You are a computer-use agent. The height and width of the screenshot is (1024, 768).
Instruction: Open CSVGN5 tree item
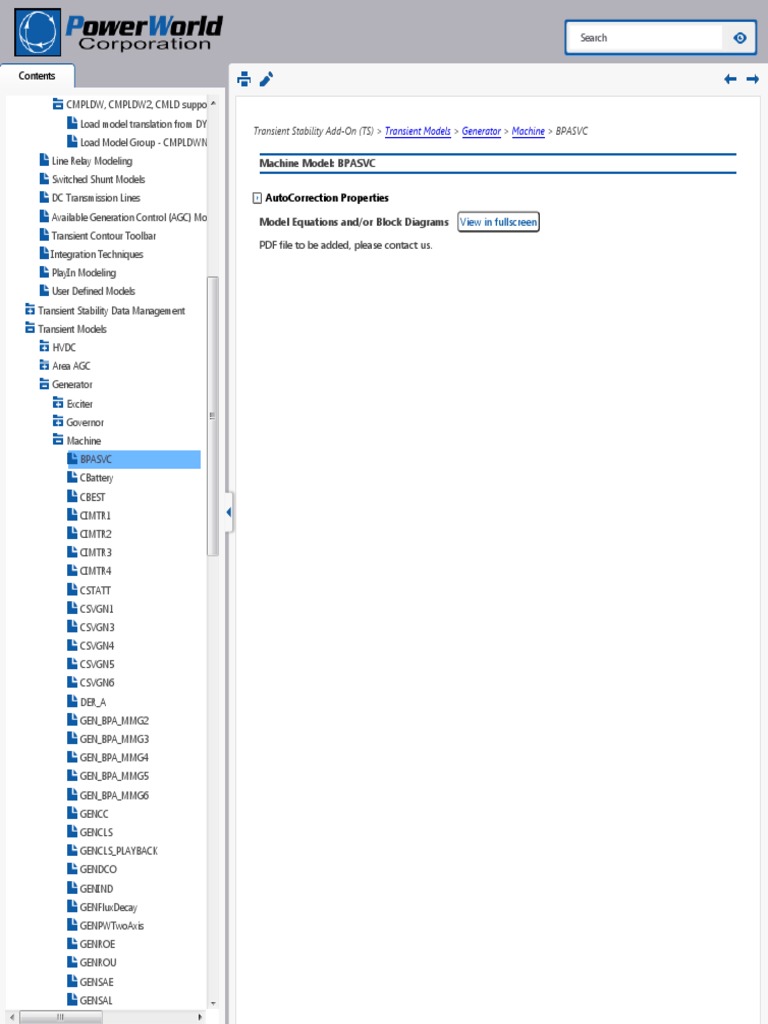[x=97, y=664]
